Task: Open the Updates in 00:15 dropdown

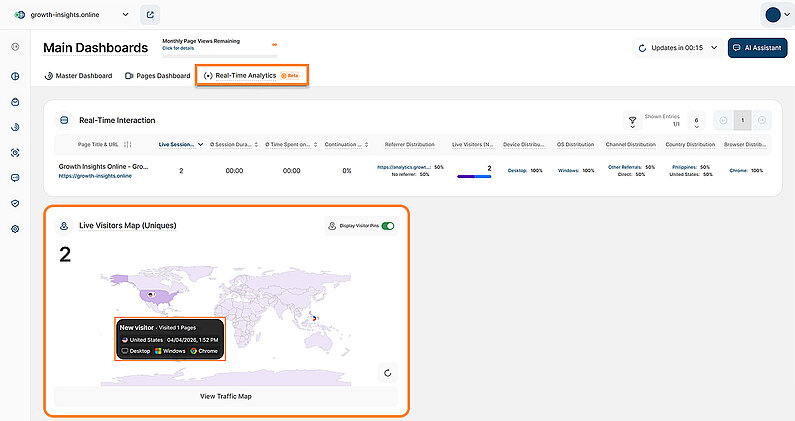Action: pyautogui.click(x=677, y=47)
